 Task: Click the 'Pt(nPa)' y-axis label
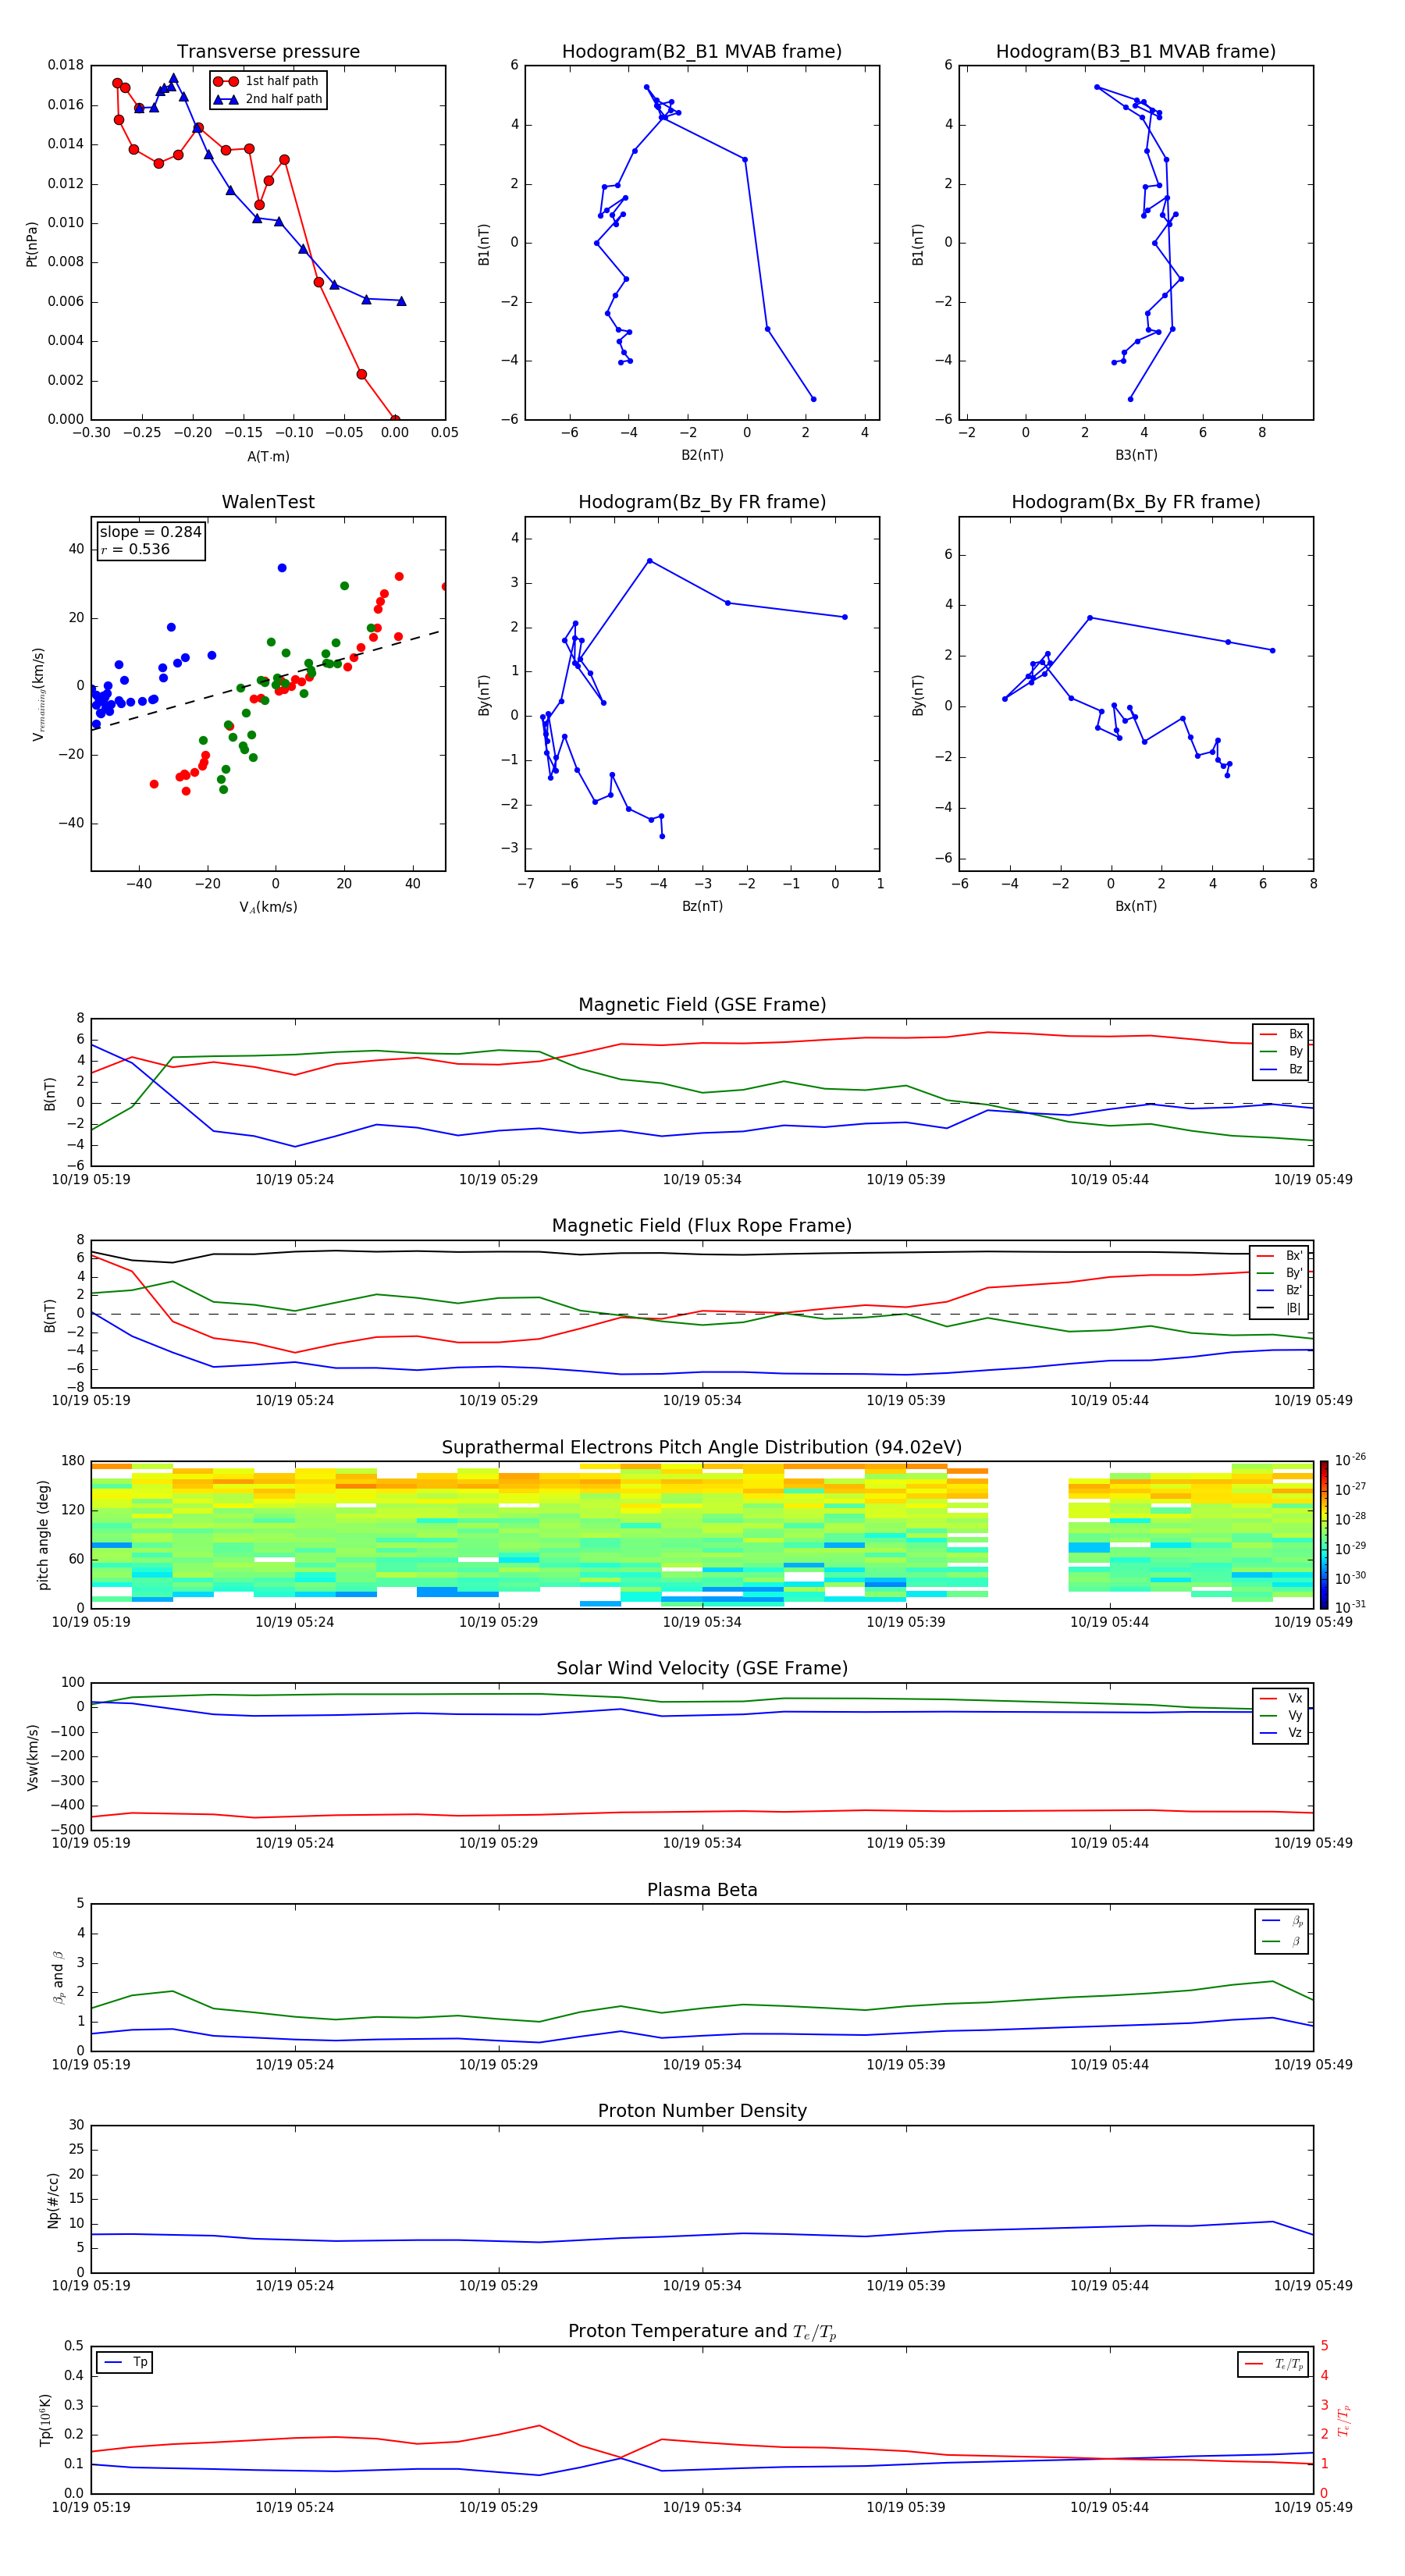pos(31,243)
